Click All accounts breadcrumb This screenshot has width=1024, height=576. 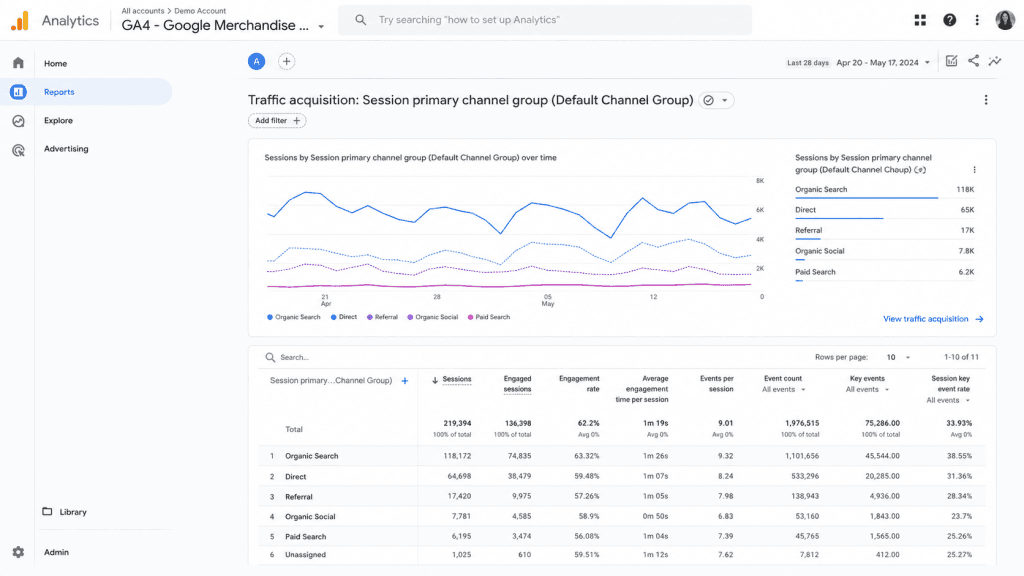coord(142,11)
